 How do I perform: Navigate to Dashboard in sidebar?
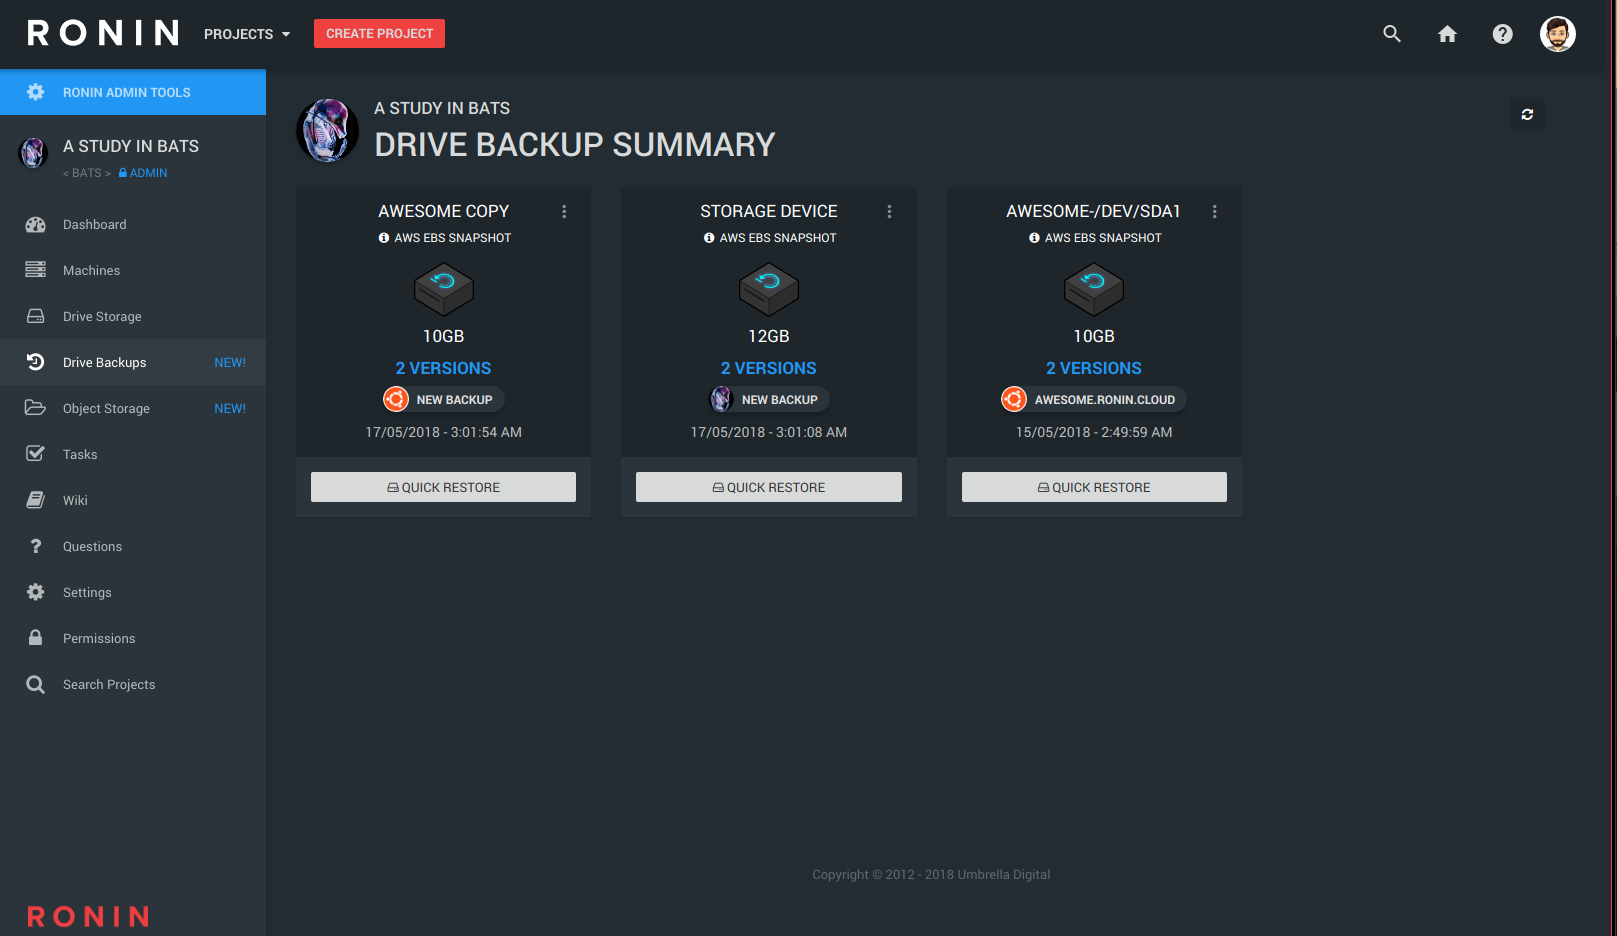click(x=133, y=225)
